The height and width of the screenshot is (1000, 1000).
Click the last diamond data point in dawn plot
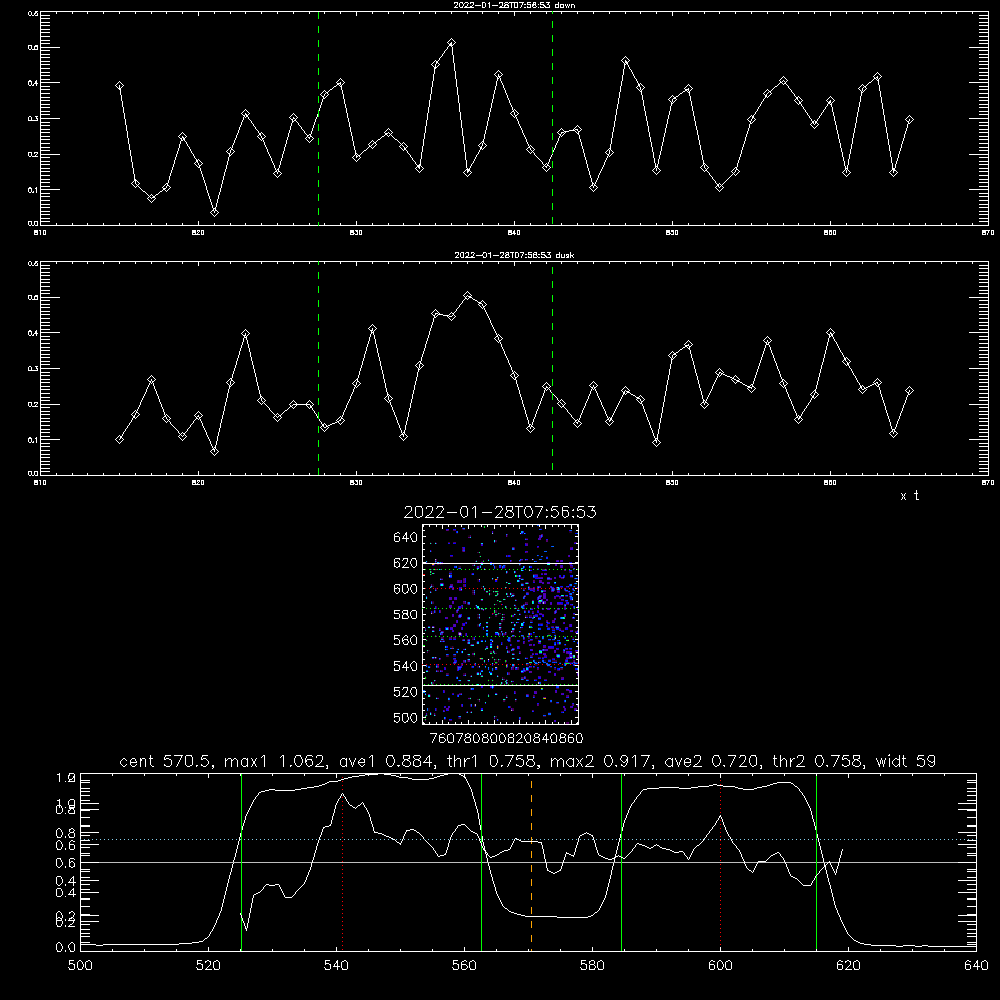pos(909,119)
